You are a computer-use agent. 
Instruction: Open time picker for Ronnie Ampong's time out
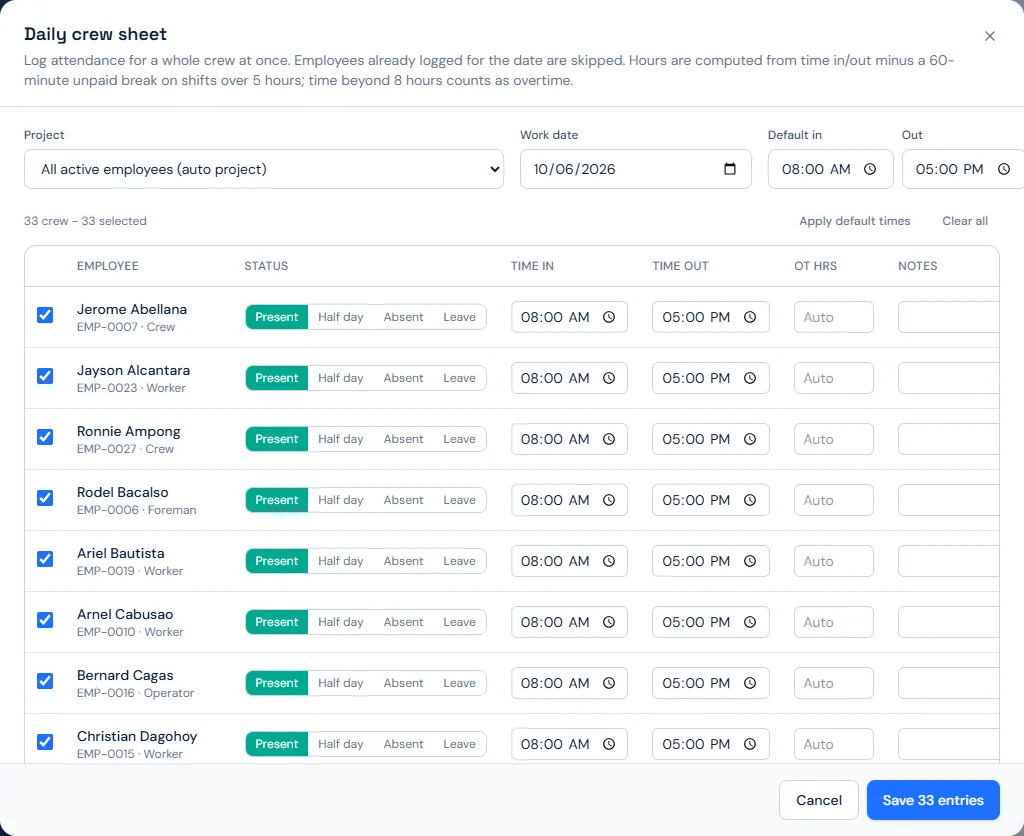pos(750,439)
